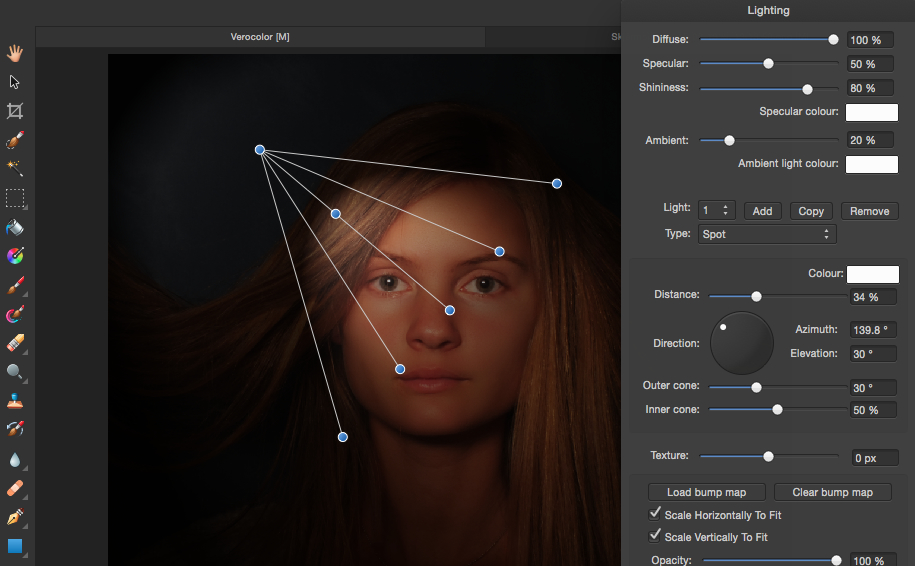Pick the rectangular Marquee selection tool

tap(15, 198)
